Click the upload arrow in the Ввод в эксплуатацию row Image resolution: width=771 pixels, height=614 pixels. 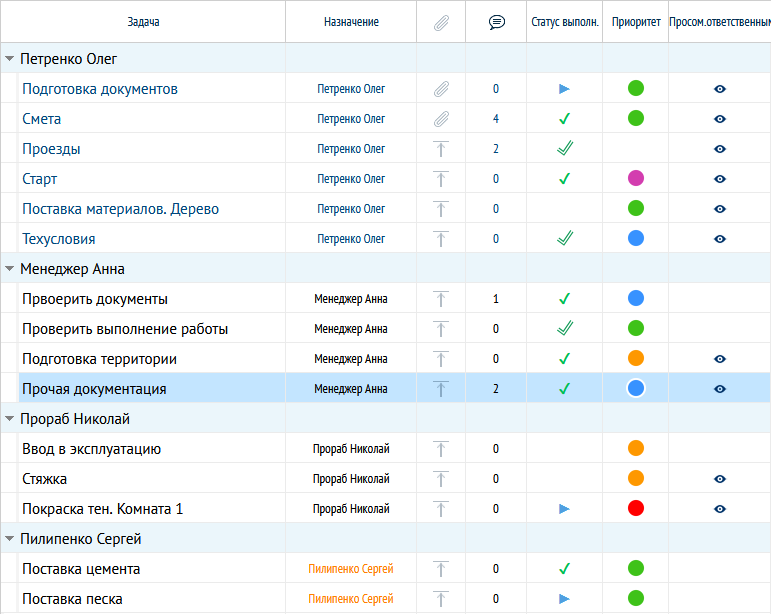point(441,449)
